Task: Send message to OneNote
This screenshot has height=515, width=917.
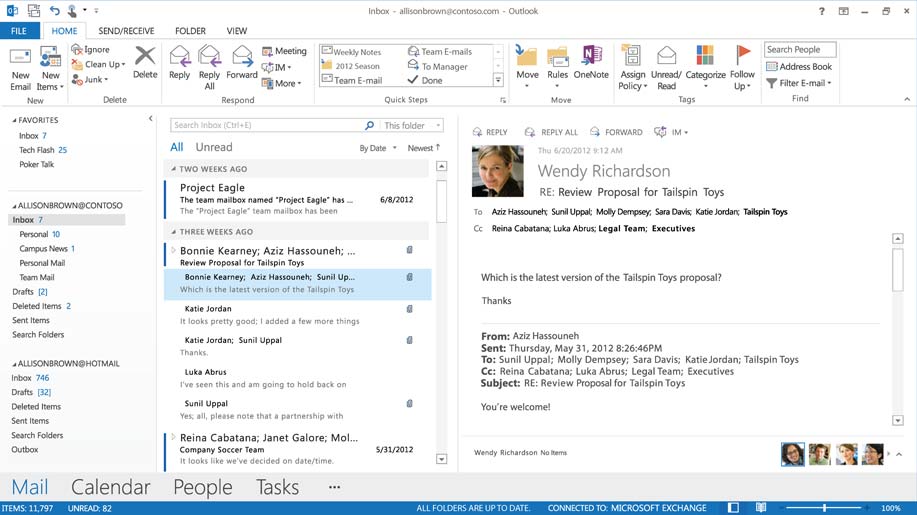Action: 591,63
